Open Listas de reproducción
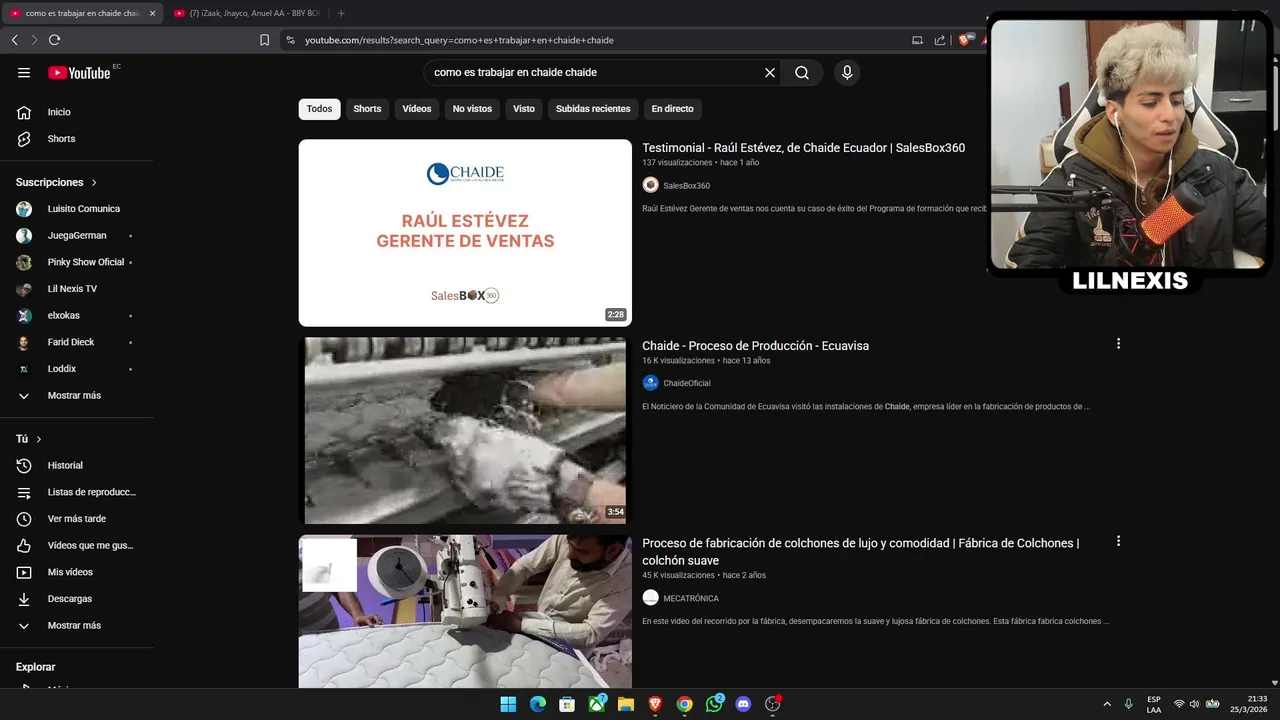Screen dimensions: 1280x720 tap(76, 492)
